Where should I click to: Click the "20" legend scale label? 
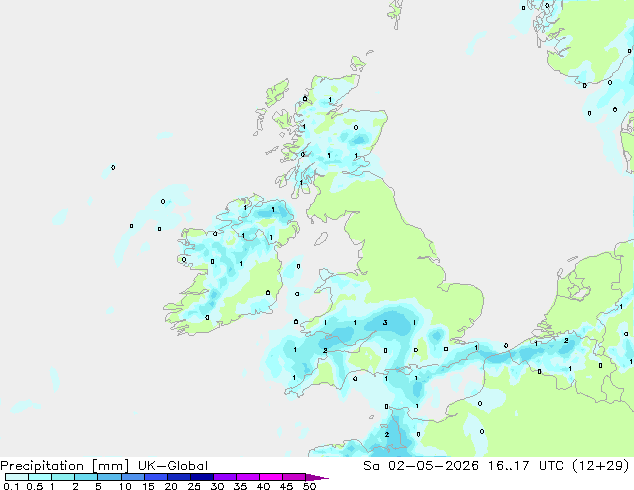pyautogui.click(x=171, y=486)
